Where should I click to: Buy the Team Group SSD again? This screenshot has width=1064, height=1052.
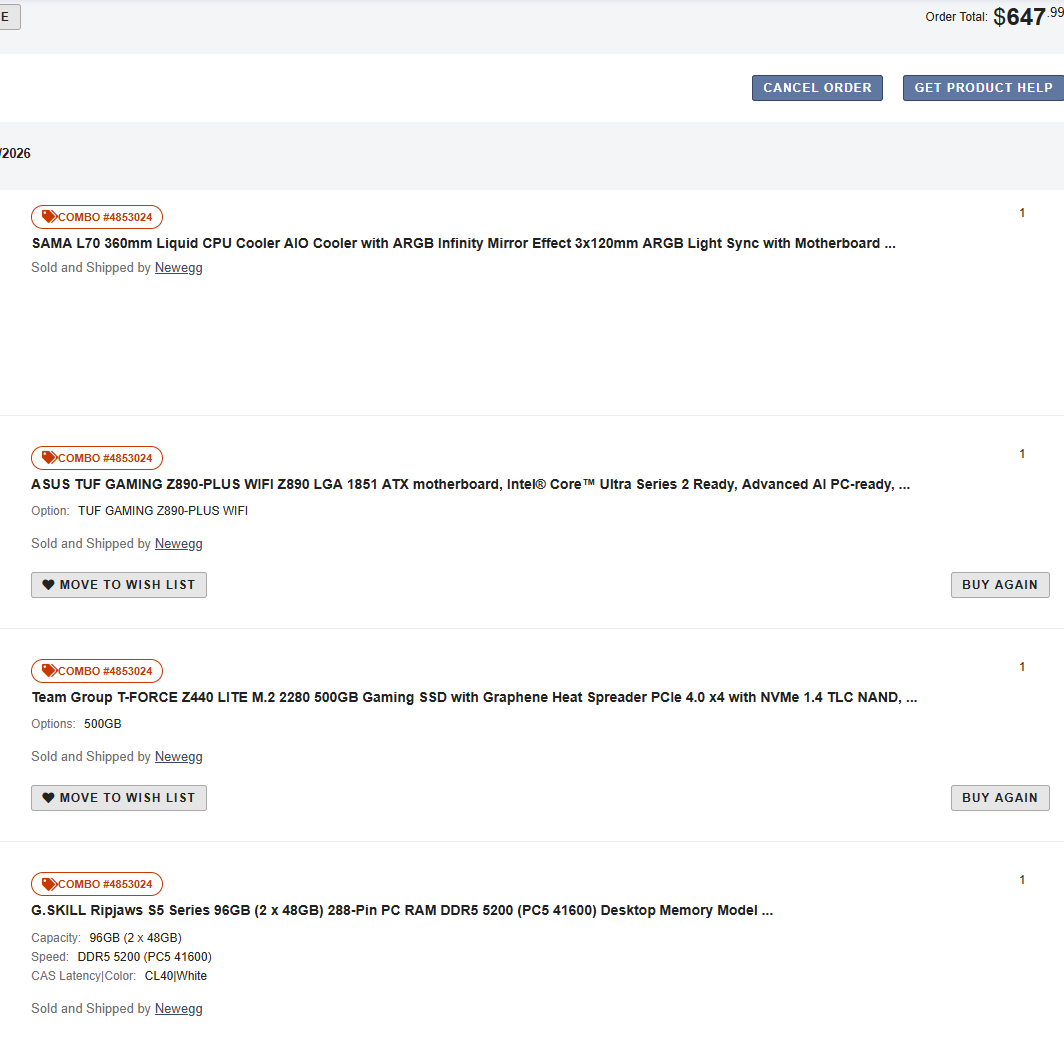(x=1000, y=798)
